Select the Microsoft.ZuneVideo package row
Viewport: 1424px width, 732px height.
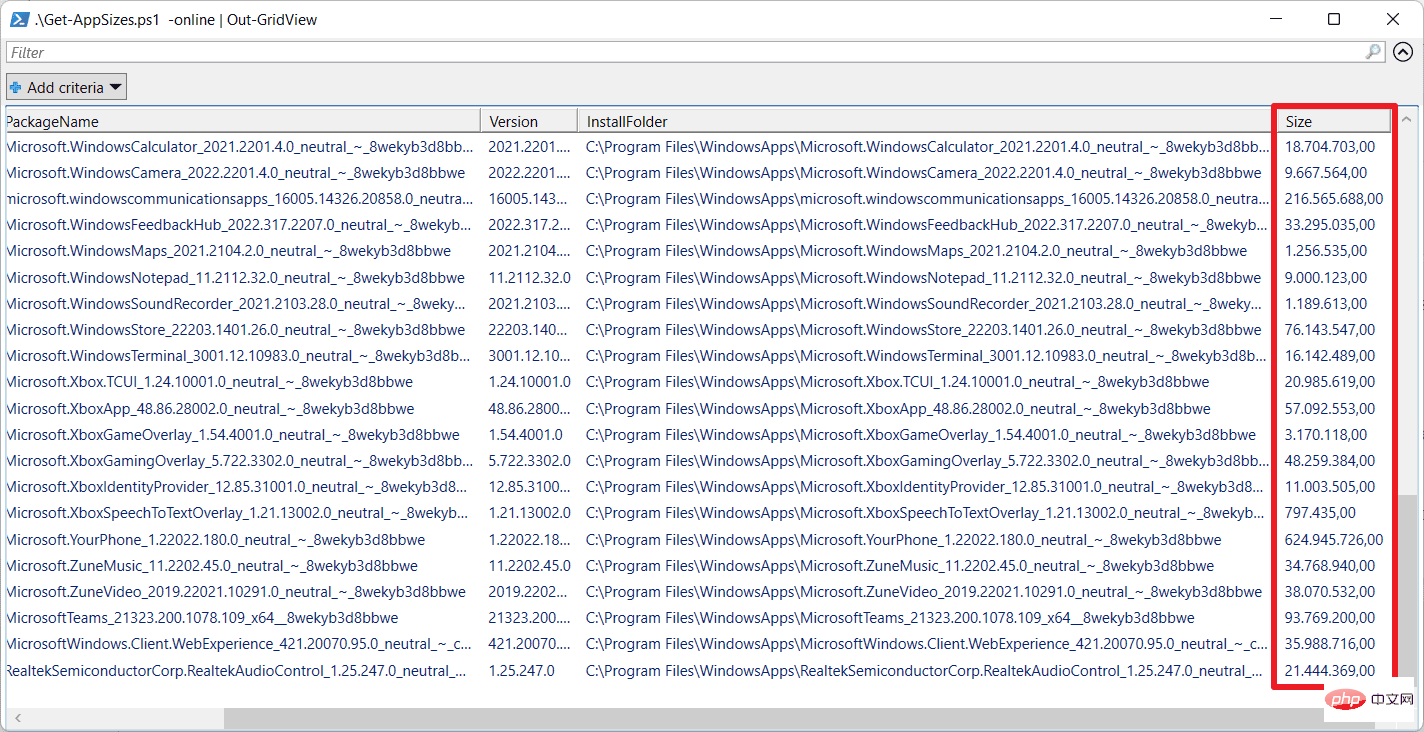click(700, 591)
